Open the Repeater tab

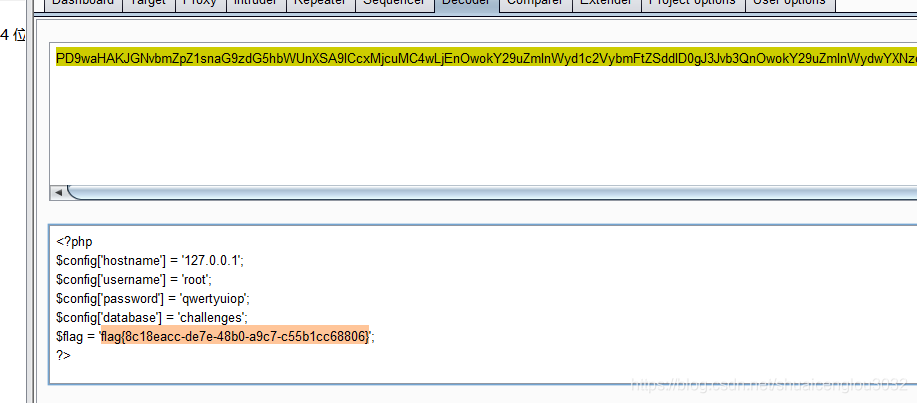coord(319,4)
